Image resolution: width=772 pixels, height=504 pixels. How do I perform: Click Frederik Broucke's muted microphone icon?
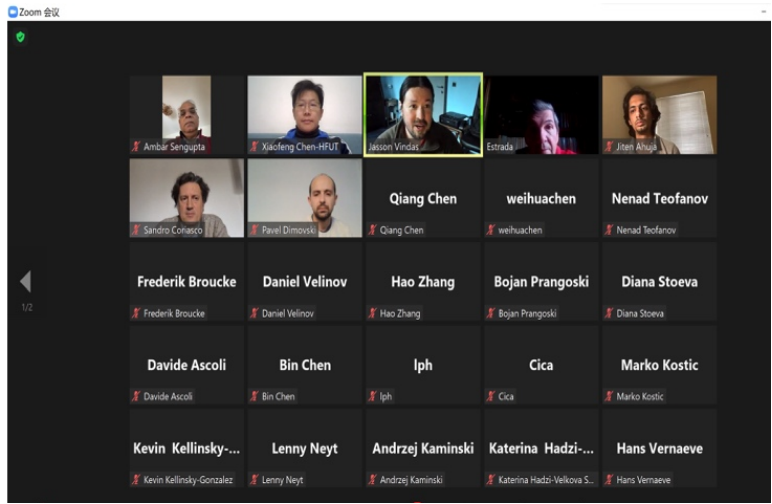(136, 313)
